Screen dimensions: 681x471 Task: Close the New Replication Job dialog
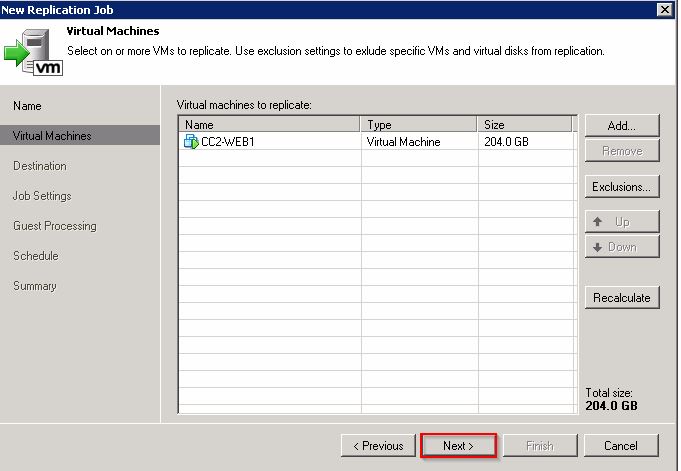coord(665,9)
